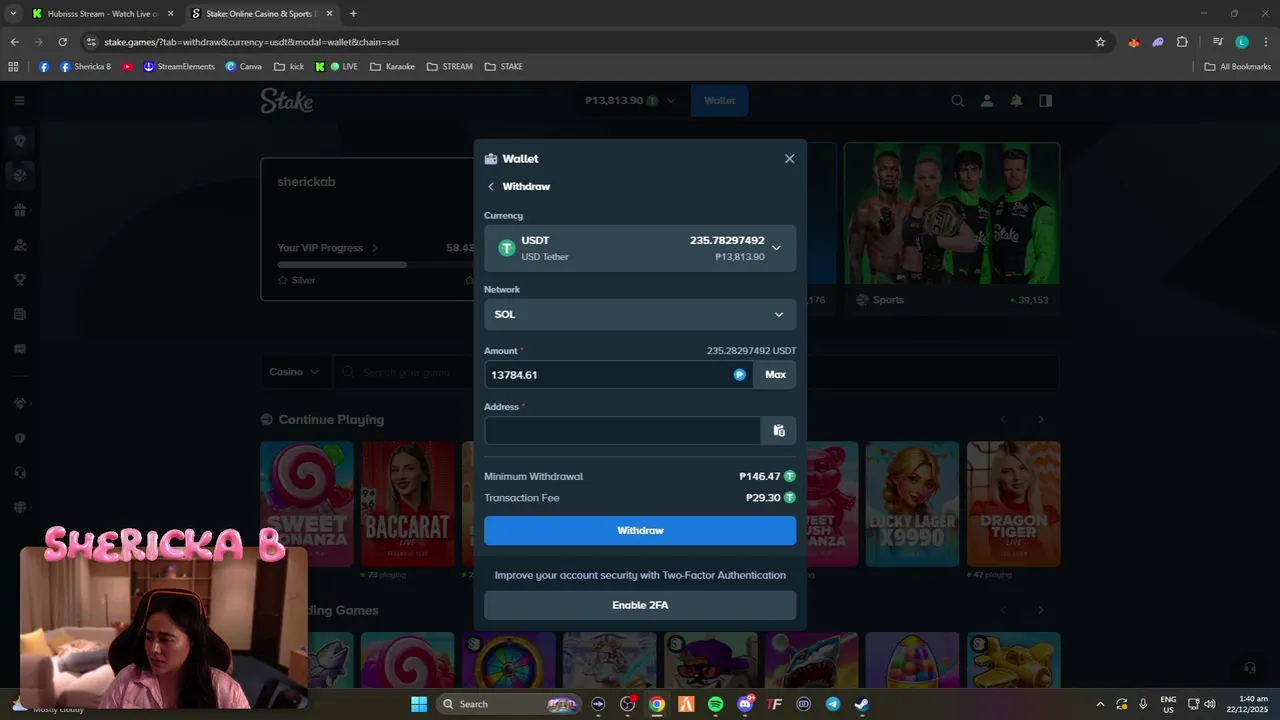This screenshot has height=720, width=1280.
Task: Click the Windows taskbar Search box
Action: (x=510, y=704)
